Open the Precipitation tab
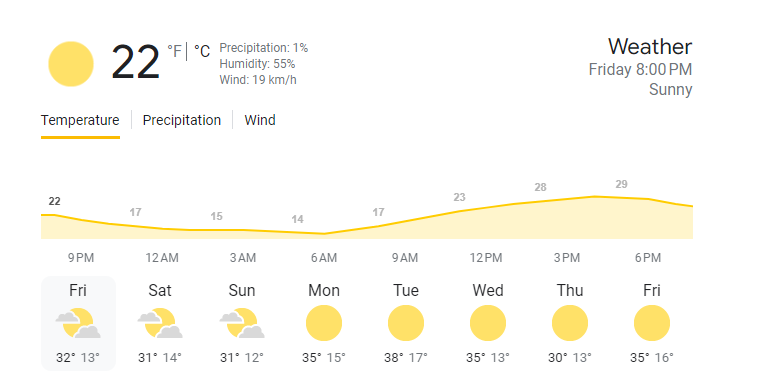Viewport: 763px width, 388px height. (182, 120)
